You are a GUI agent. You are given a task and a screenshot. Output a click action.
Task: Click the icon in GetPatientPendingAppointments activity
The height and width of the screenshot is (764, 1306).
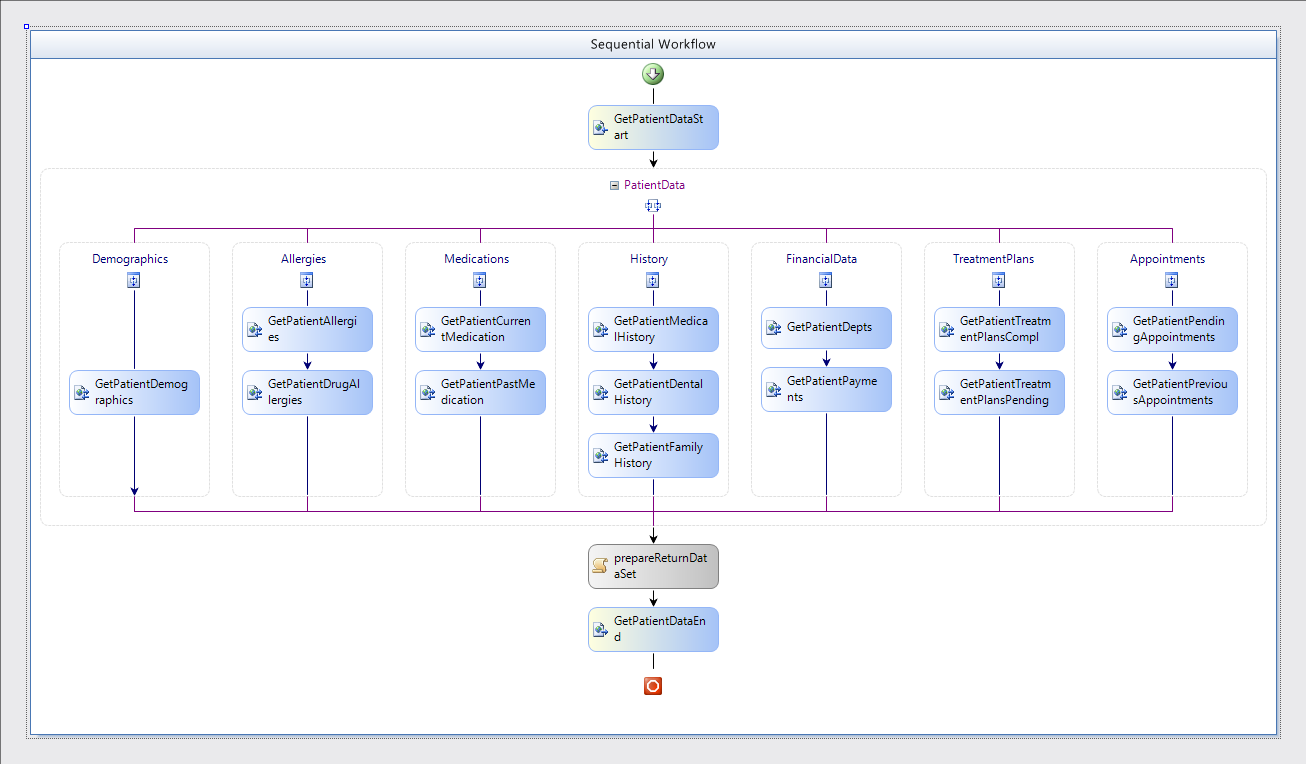1120,330
